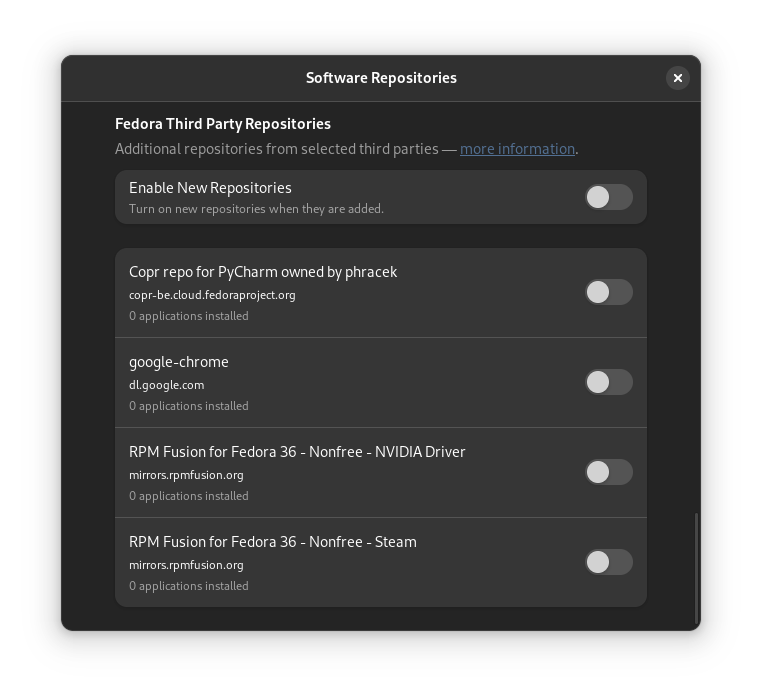Screen dimensions: 762x698
Task: Click the RPM Fusion NVIDIA Driver title
Action: click(297, 452)
